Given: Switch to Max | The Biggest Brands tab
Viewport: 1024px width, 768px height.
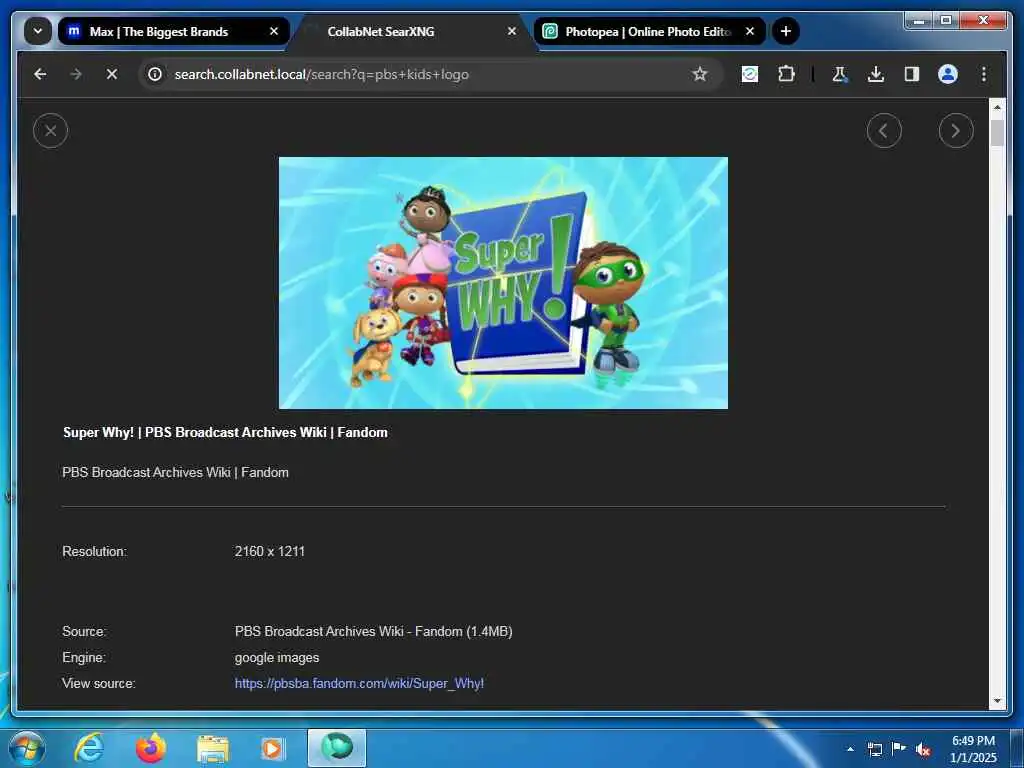Looking at the screenshot, I should pos(173,31).
